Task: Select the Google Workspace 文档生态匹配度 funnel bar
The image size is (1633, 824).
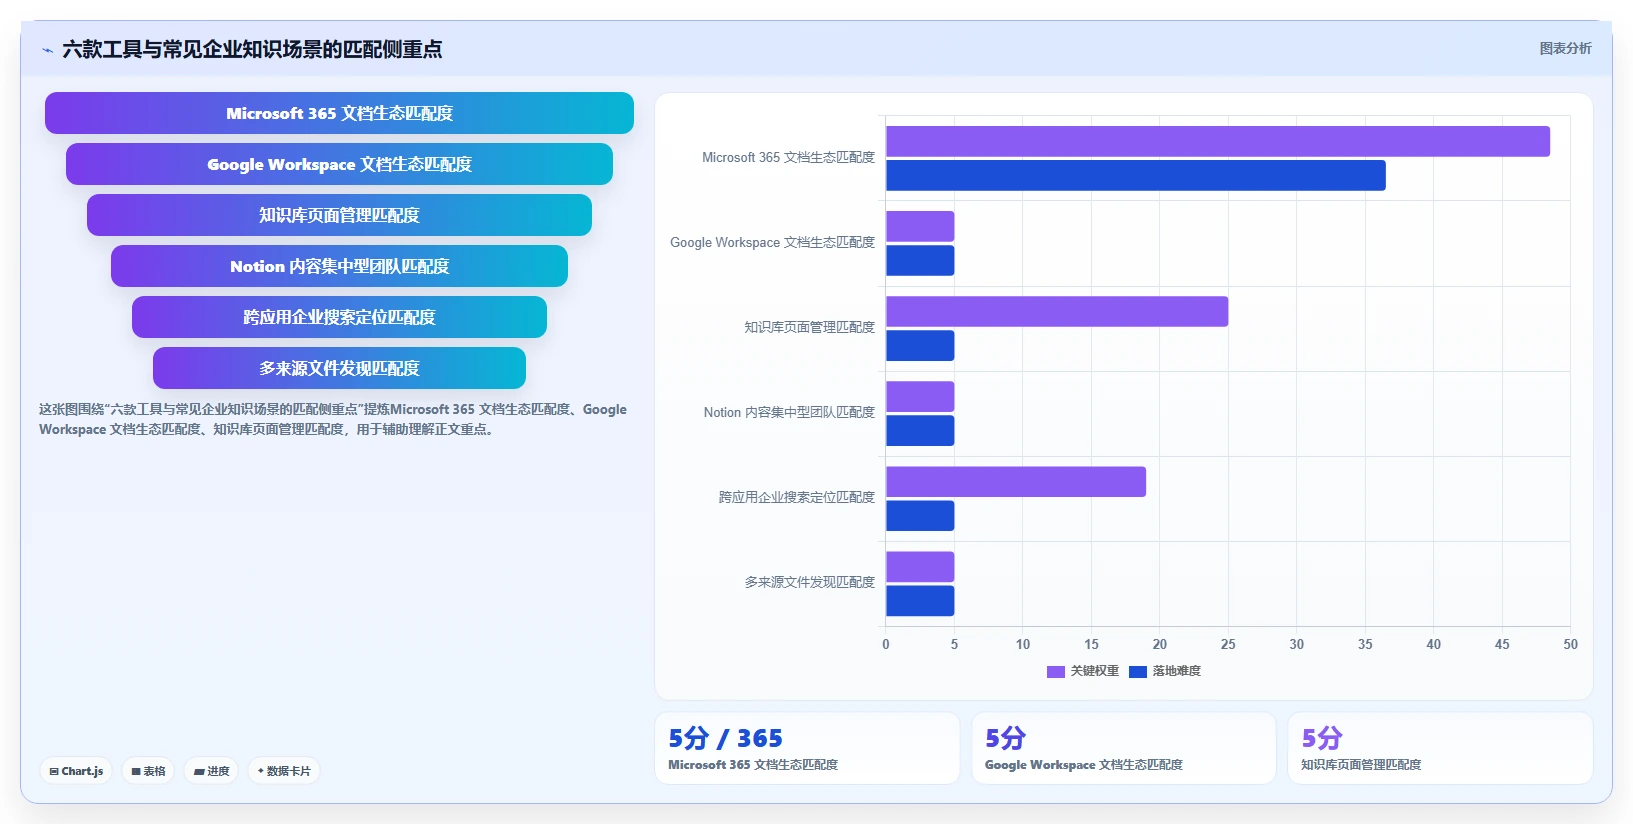Action: pyautogui.click(x=339, y=164)
